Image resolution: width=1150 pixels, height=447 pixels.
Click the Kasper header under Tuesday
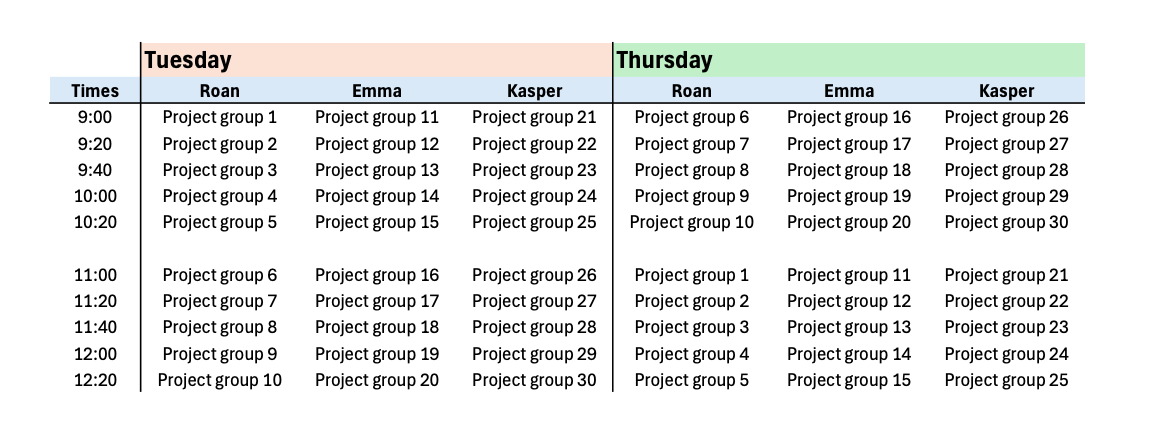534,91
